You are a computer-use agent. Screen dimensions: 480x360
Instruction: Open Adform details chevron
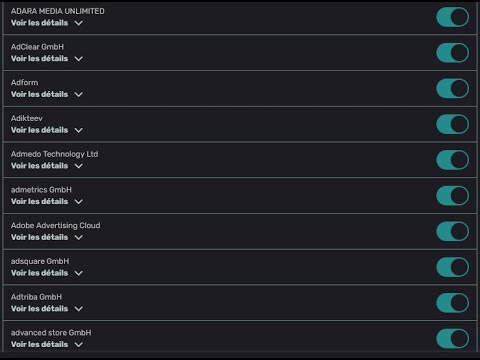pos(79,95)
